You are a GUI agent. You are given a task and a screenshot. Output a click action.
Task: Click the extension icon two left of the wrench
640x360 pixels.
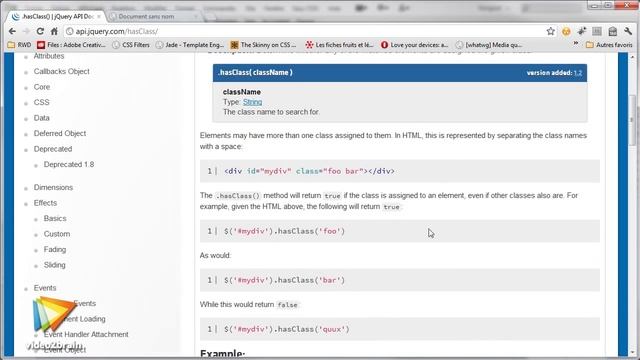597,31
